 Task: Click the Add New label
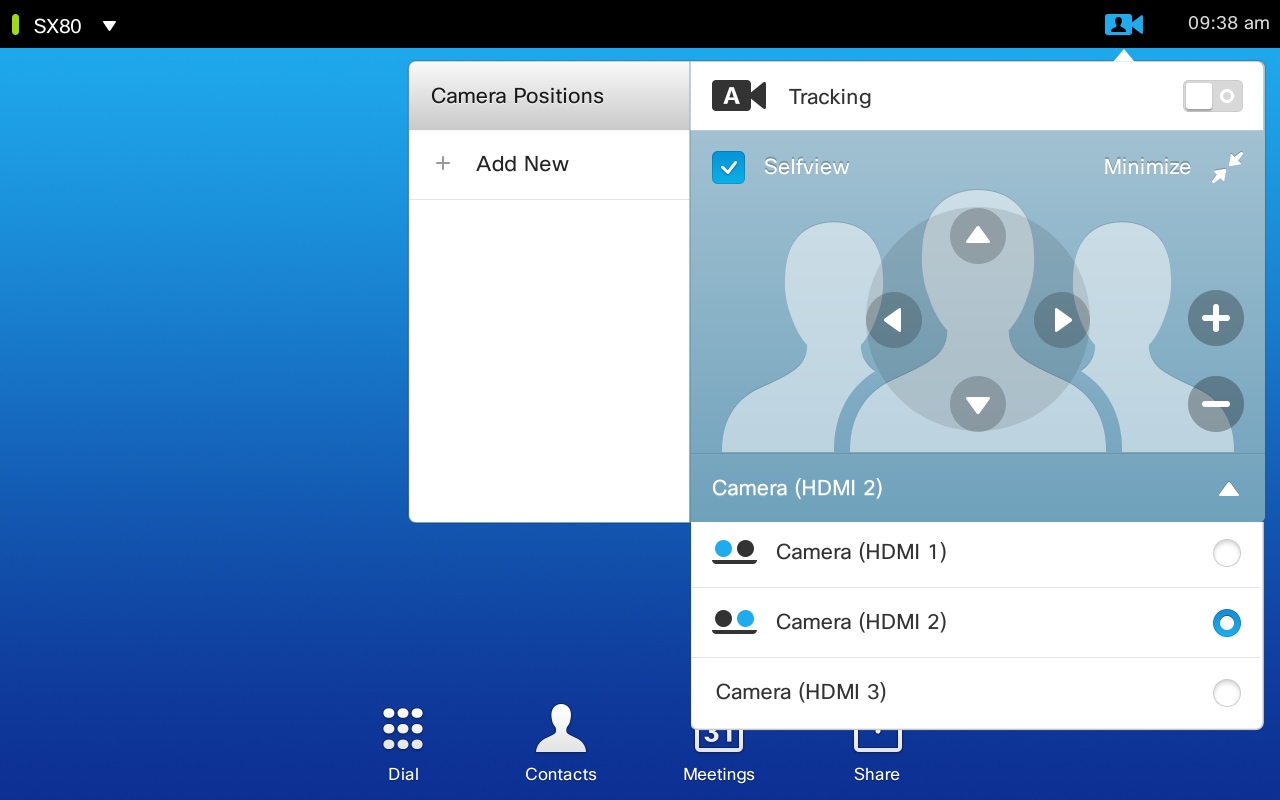[522, 164]
